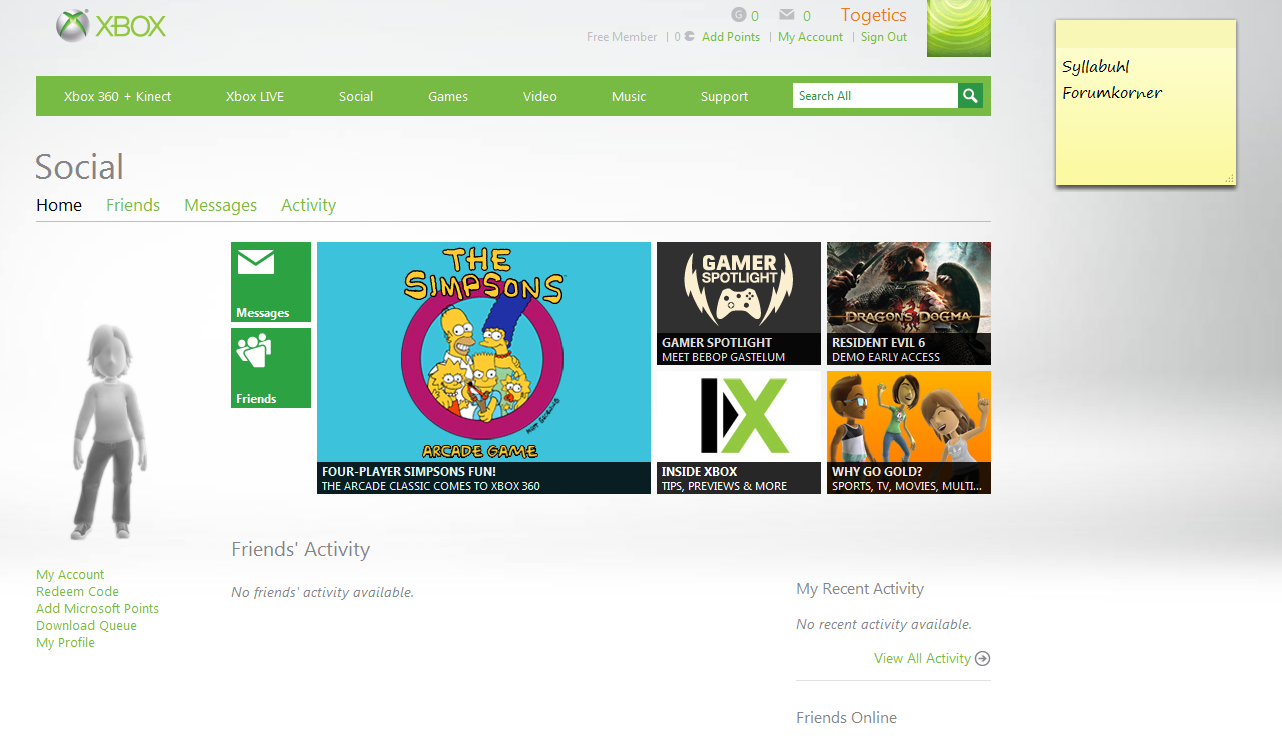
Task: Open the Xbox LIVE menu
Action: click(x=255, y=97)
